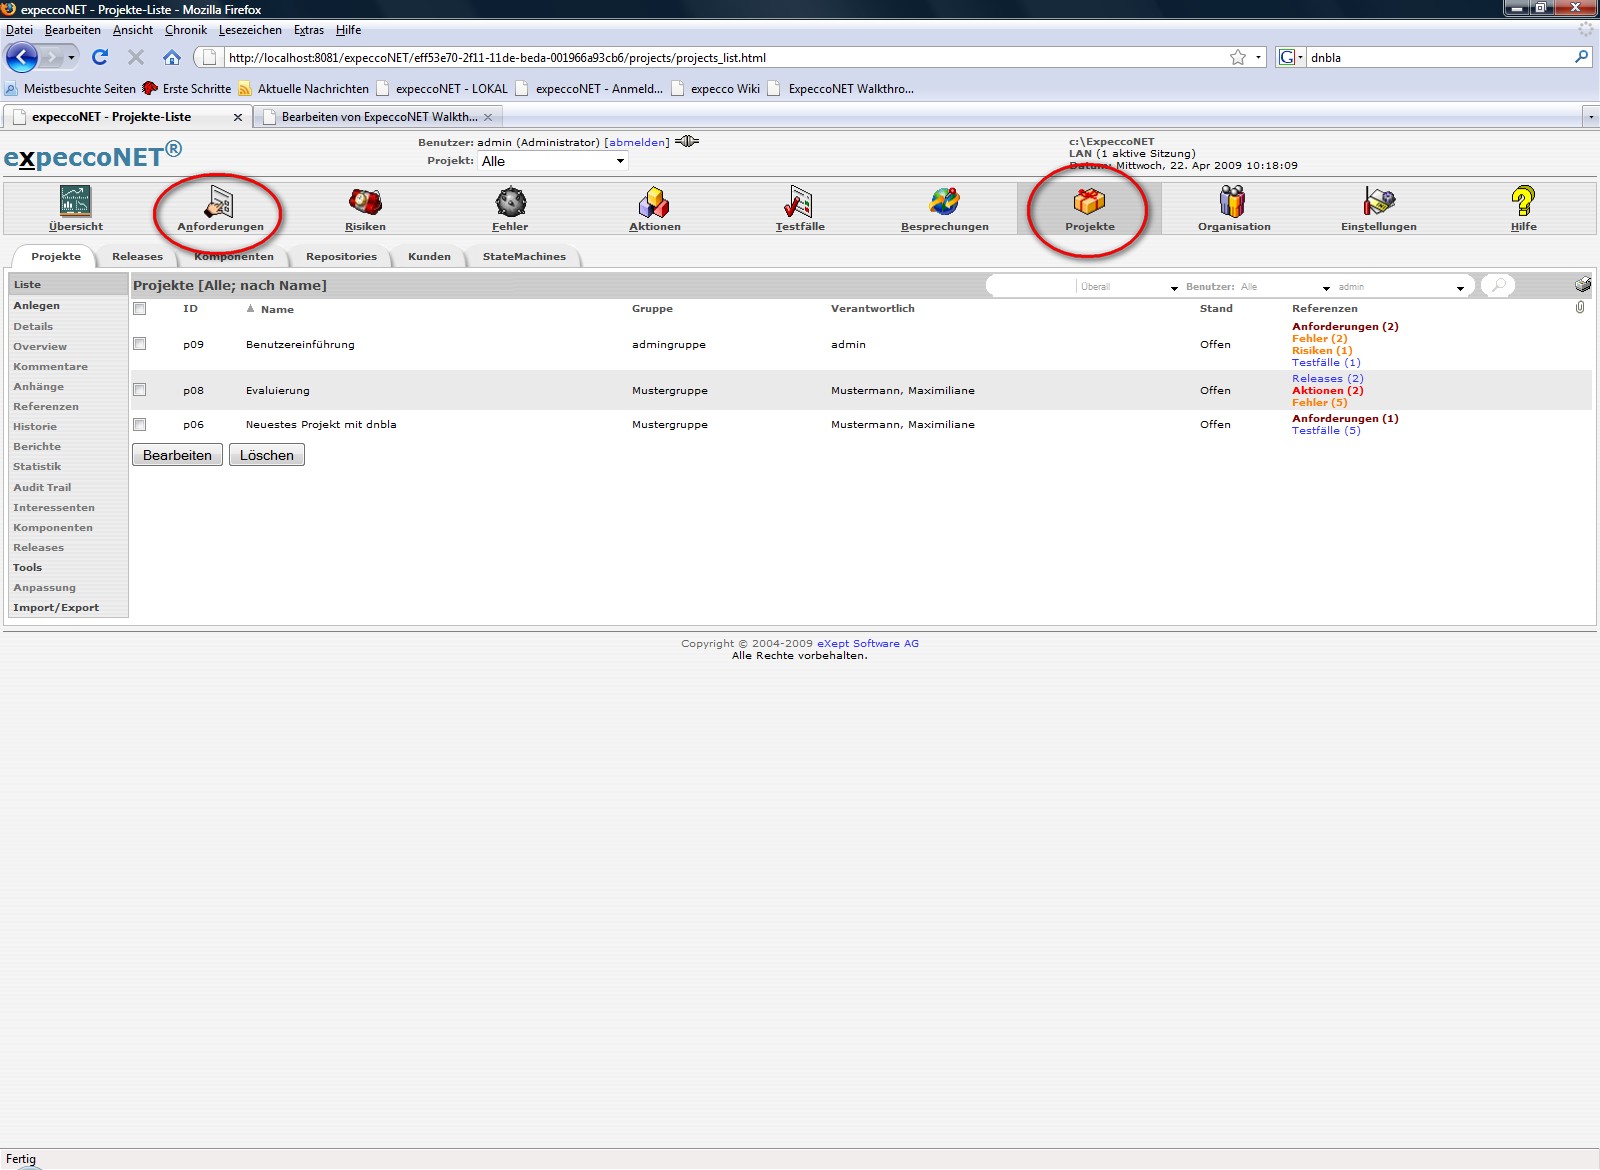Image resolution: width=1600 pixels, height=1170 pixels.
Task: Open the 'Überall' search scope dropdown
Action: click(x=1129, y=287)
